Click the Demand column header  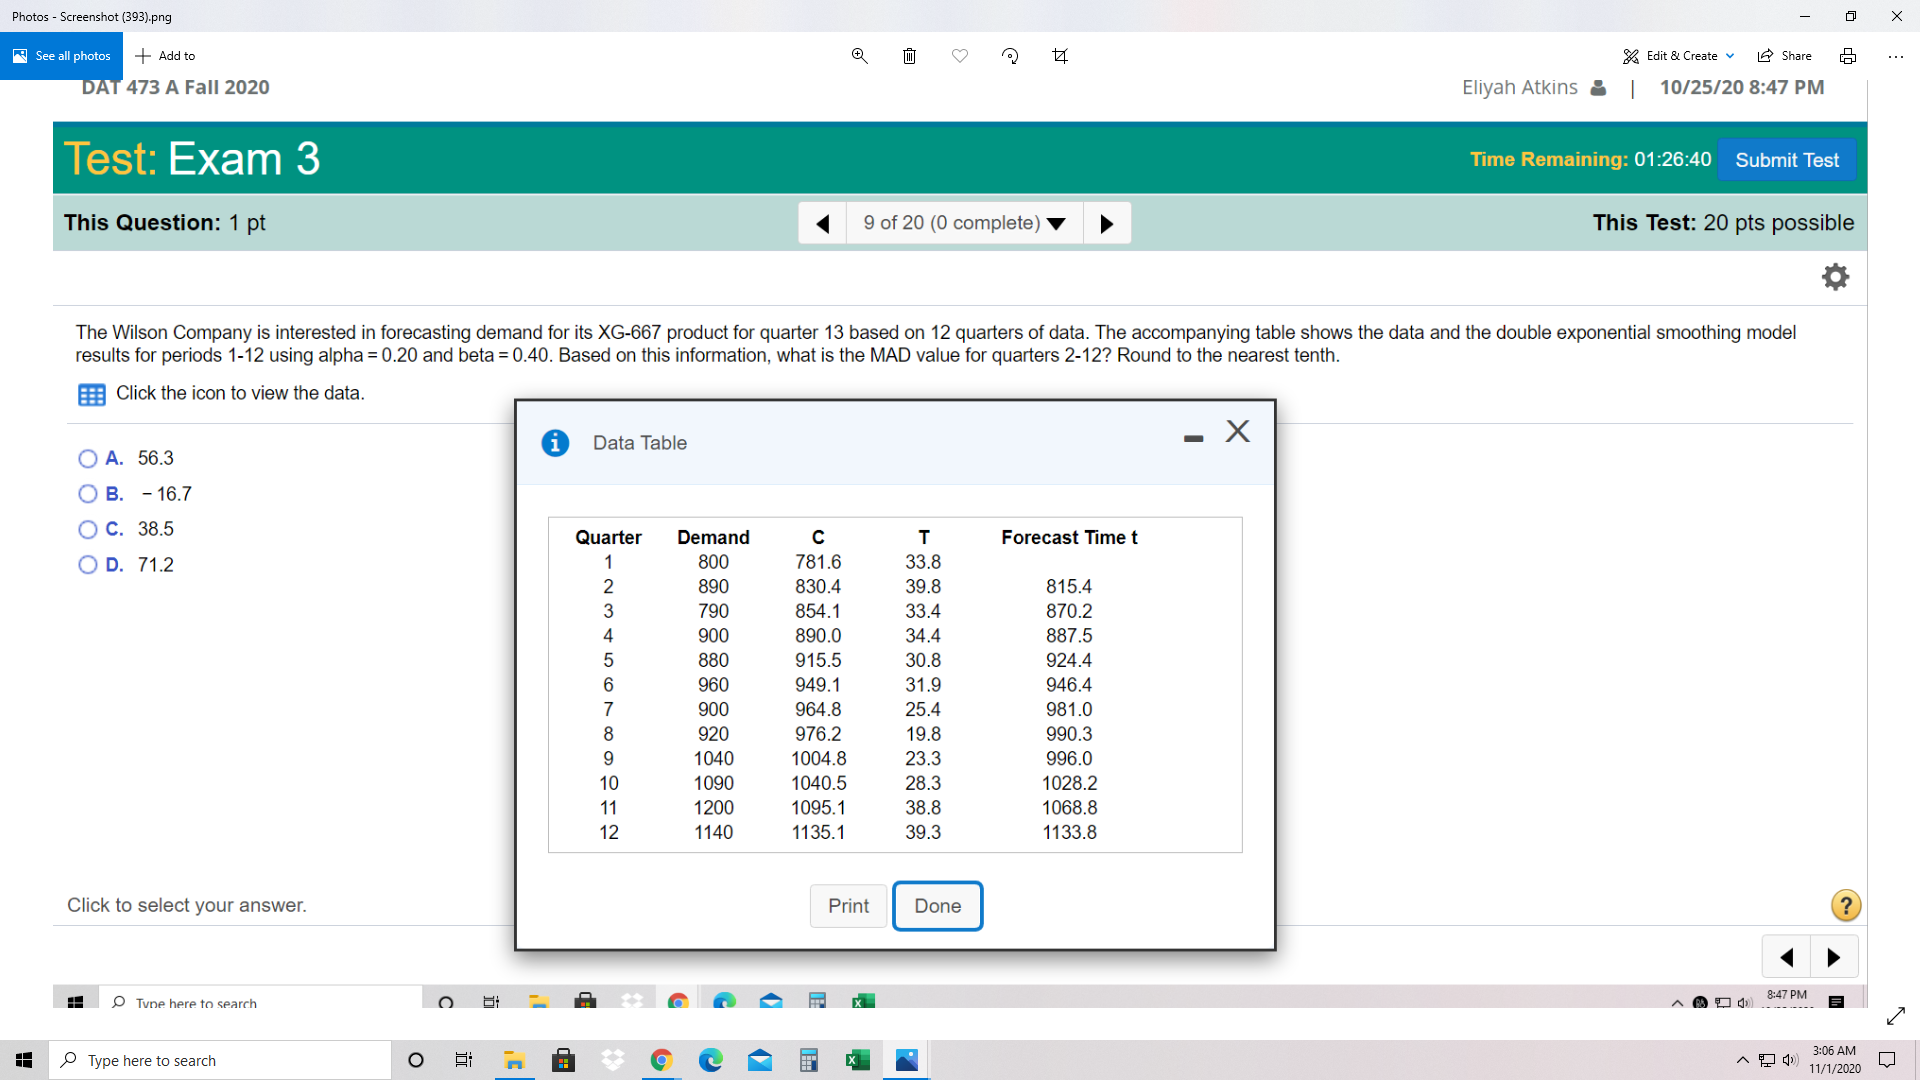point(713,538)
